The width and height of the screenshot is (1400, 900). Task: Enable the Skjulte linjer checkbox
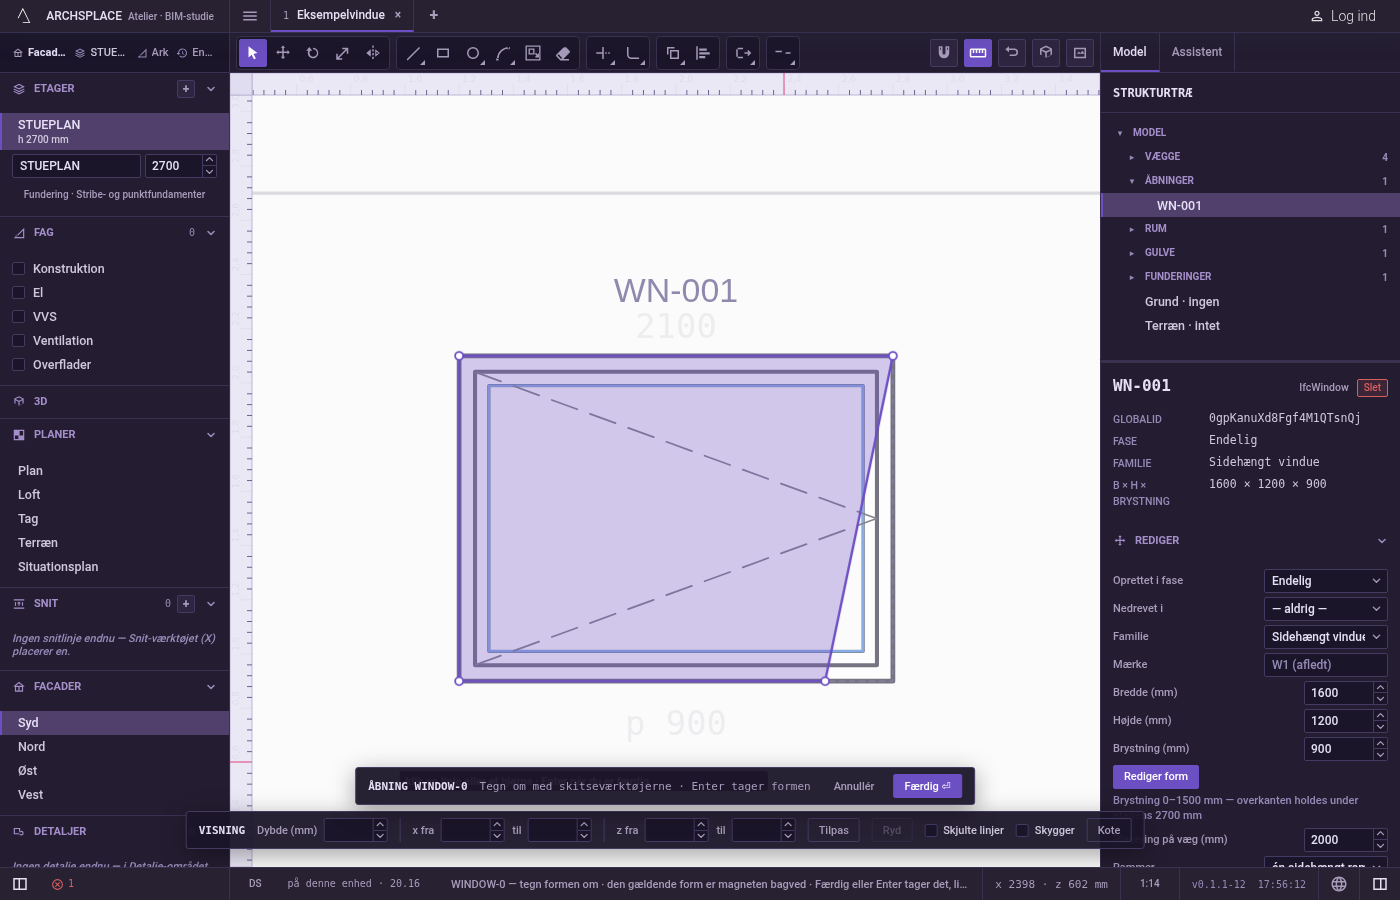[931, 830]
